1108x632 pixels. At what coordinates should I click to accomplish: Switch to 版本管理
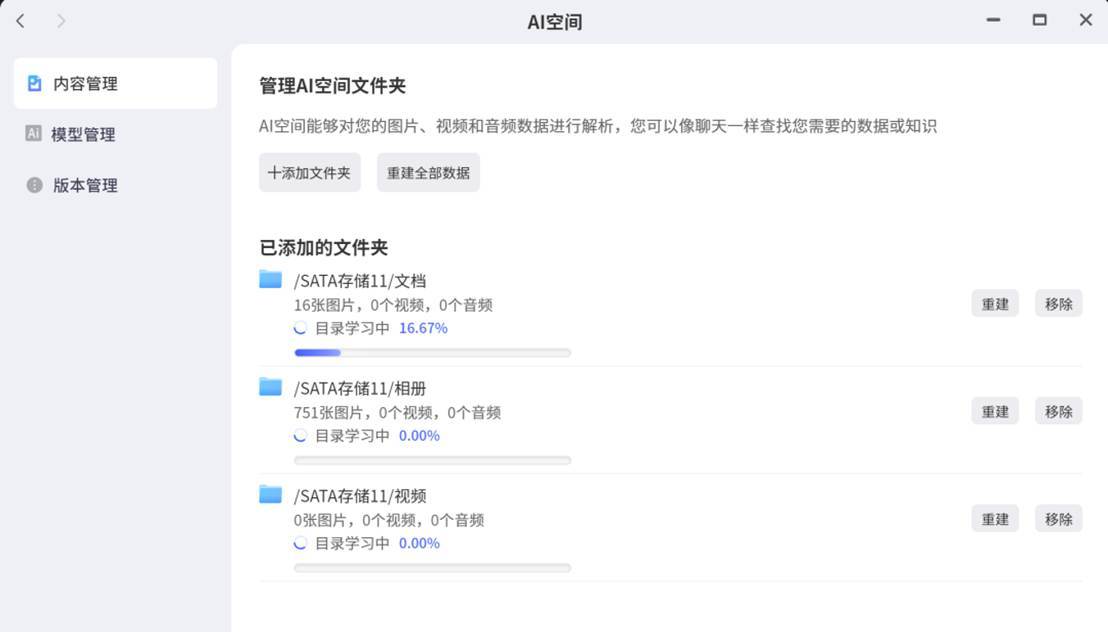point(85,185)
